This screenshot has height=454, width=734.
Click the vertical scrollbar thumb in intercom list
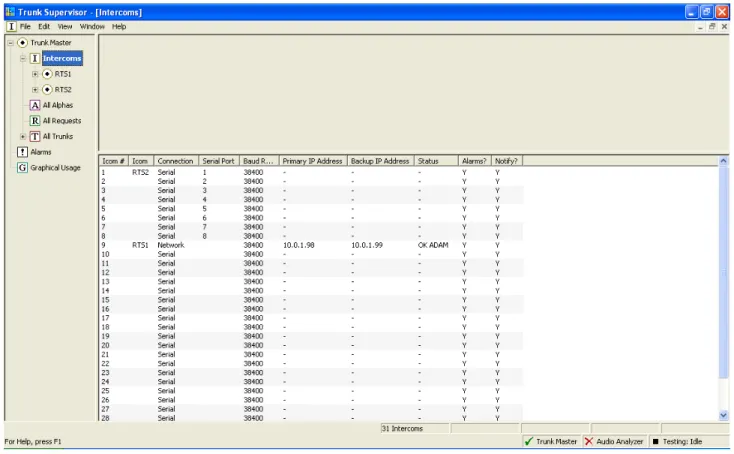coord(723,272)
